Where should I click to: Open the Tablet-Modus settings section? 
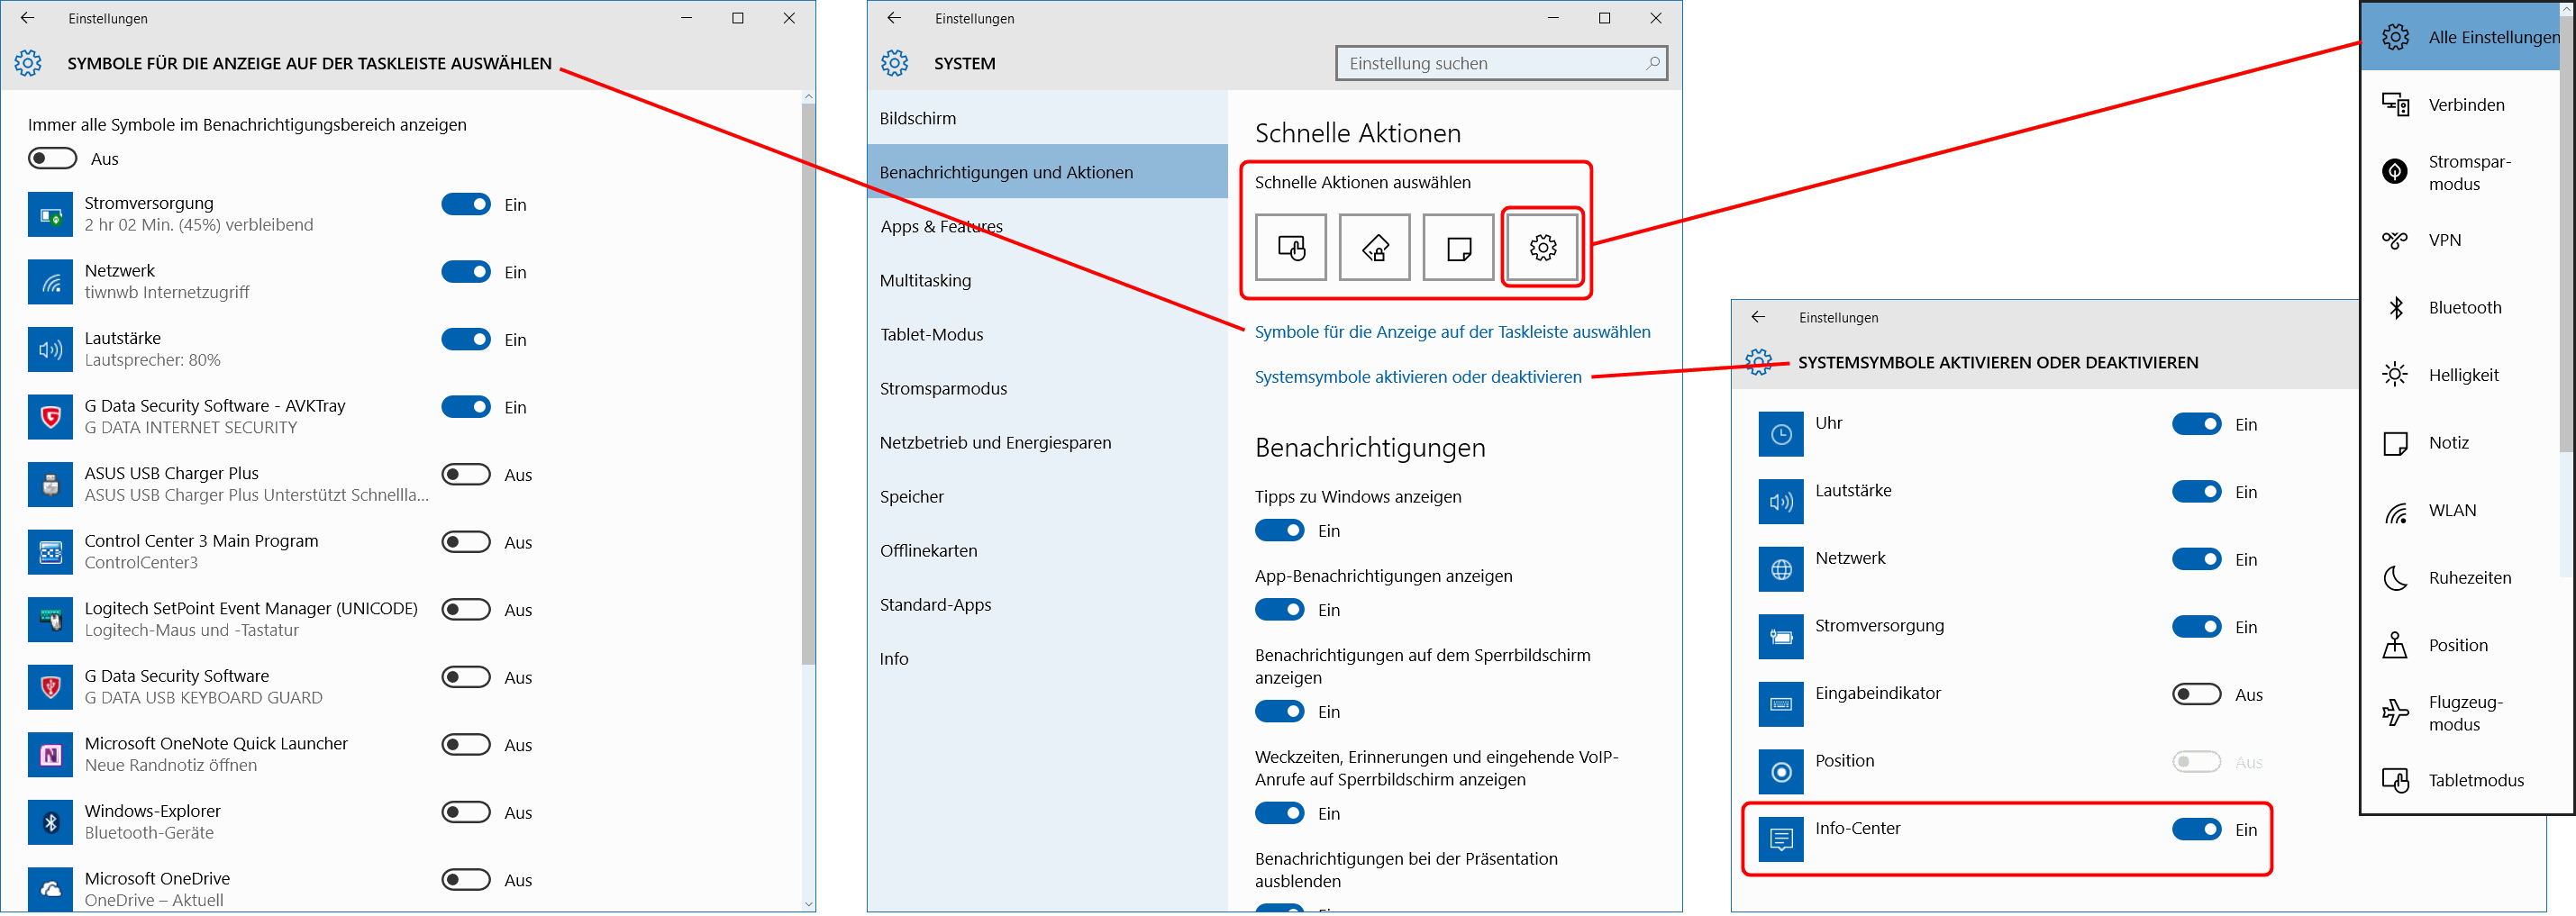click(x=931, y=335)
